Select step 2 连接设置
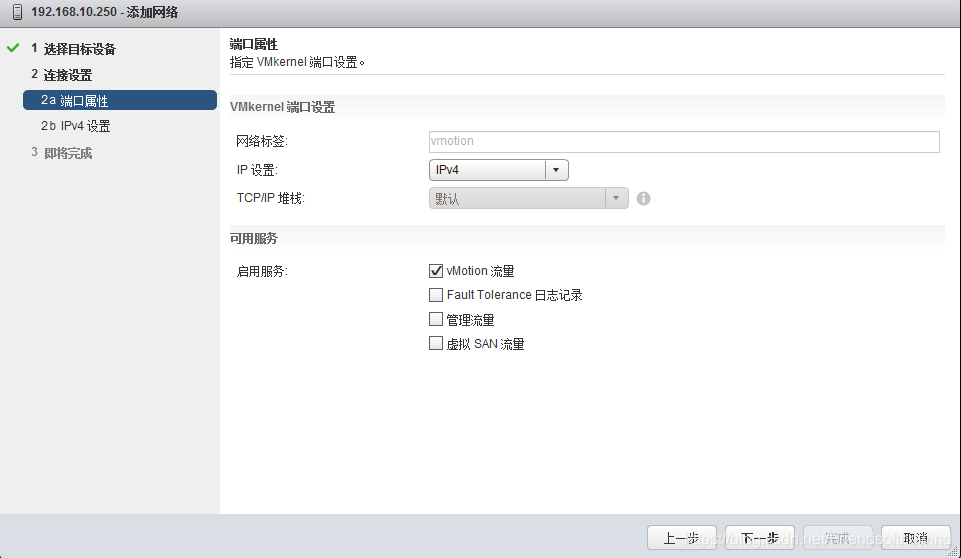961x558 pixels. click(x=62, y=75)
